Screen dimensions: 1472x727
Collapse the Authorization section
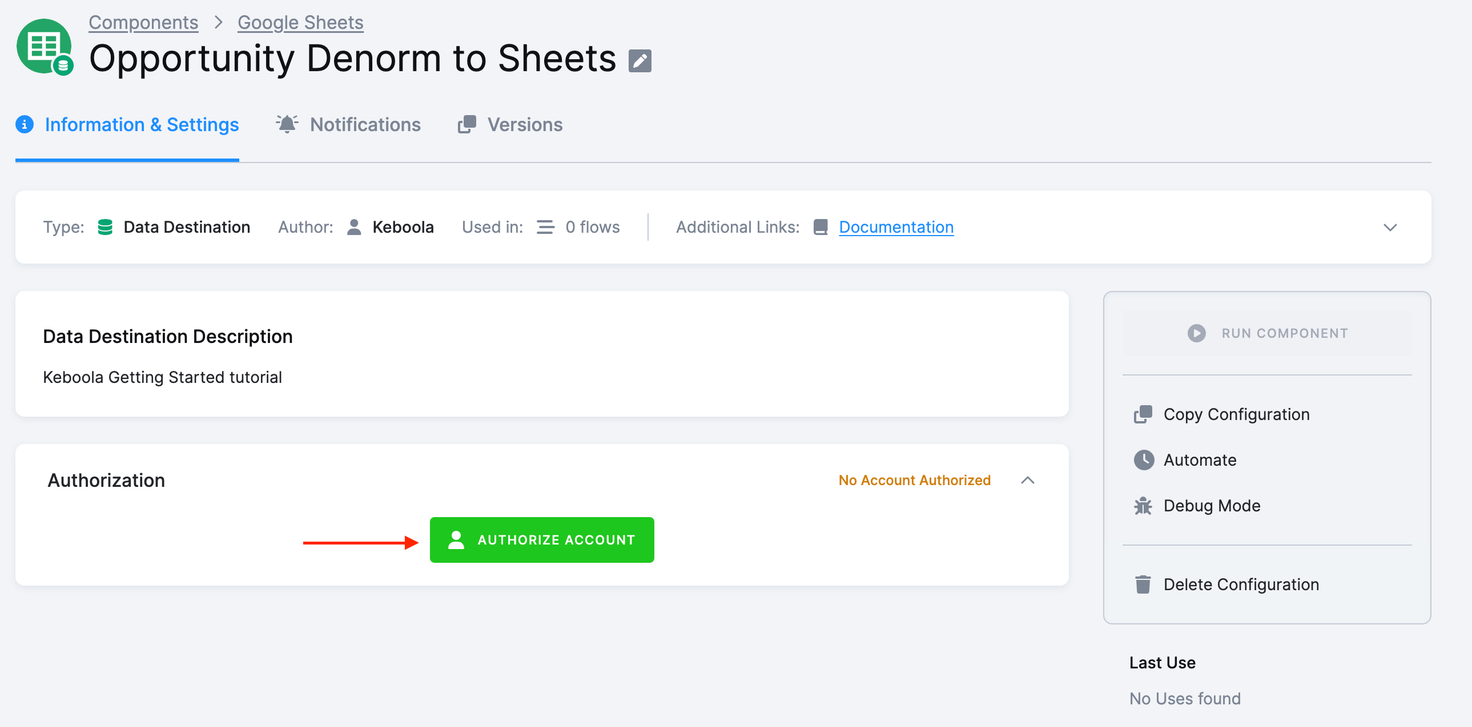(x=1027, y=480)
